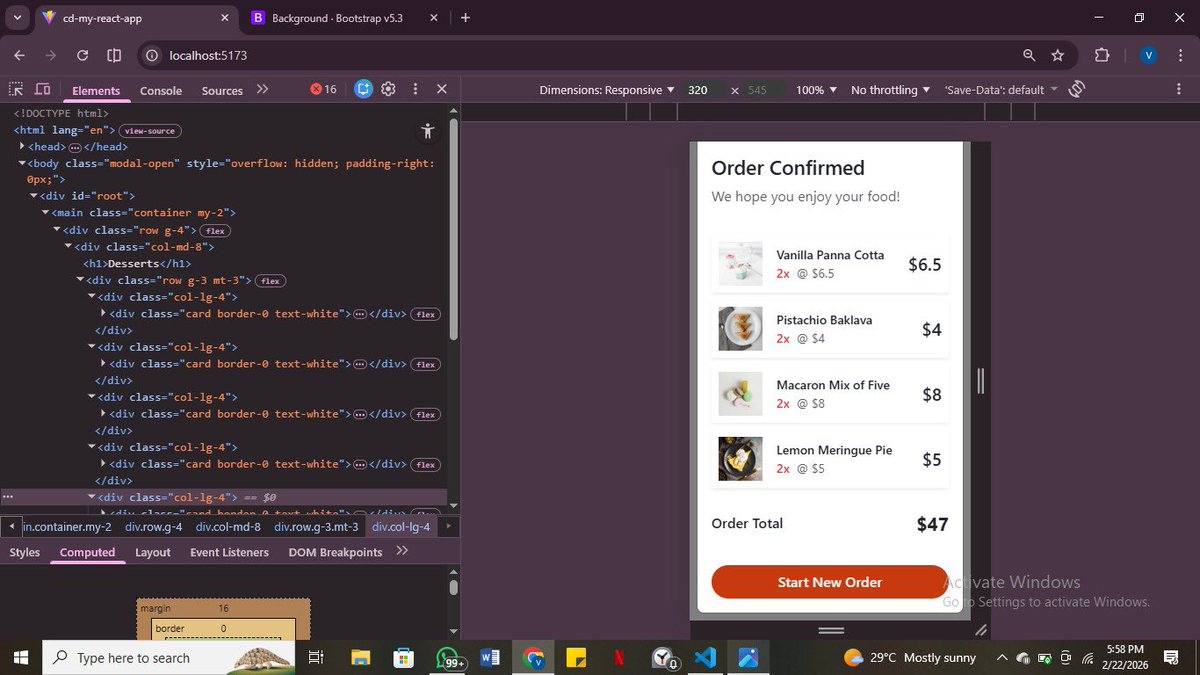Toggle the device toolbar icon in DevTools
This screenshot has width=1200, height=675.
point(43,89)
